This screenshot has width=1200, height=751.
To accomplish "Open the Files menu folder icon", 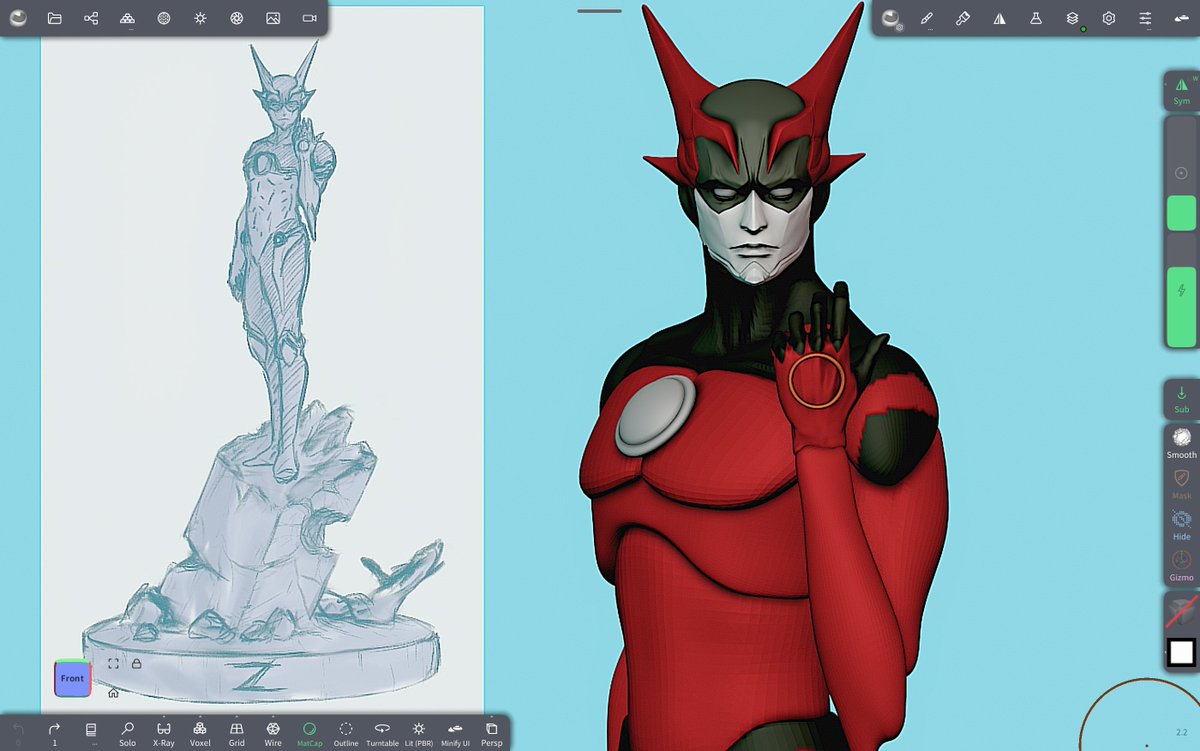I will click(55, 18).
